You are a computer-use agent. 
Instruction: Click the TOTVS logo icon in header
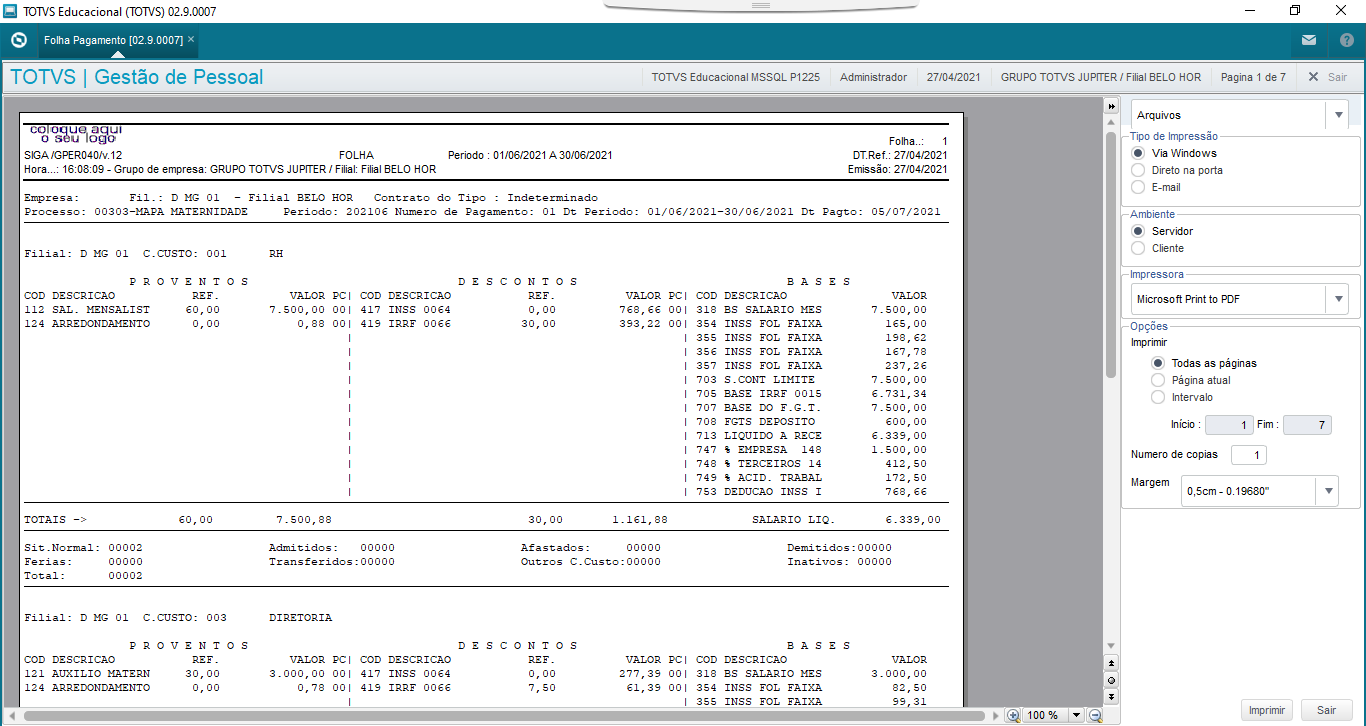pyautogui.click(x=18, y=40)
